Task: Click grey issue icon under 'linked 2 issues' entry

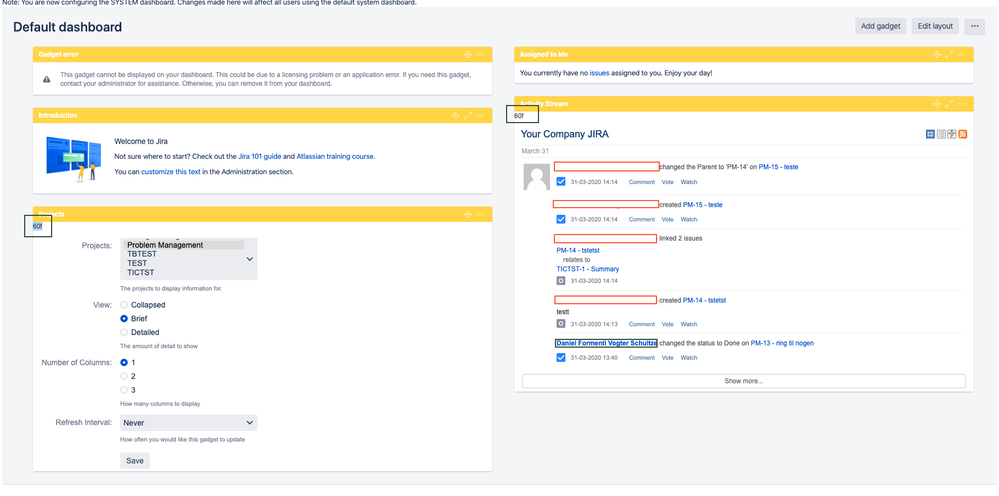Action: [x=561, y=280]
